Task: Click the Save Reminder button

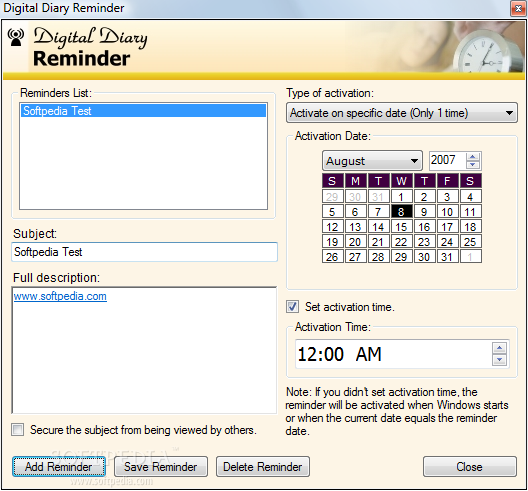Action: tap(161, 467)
